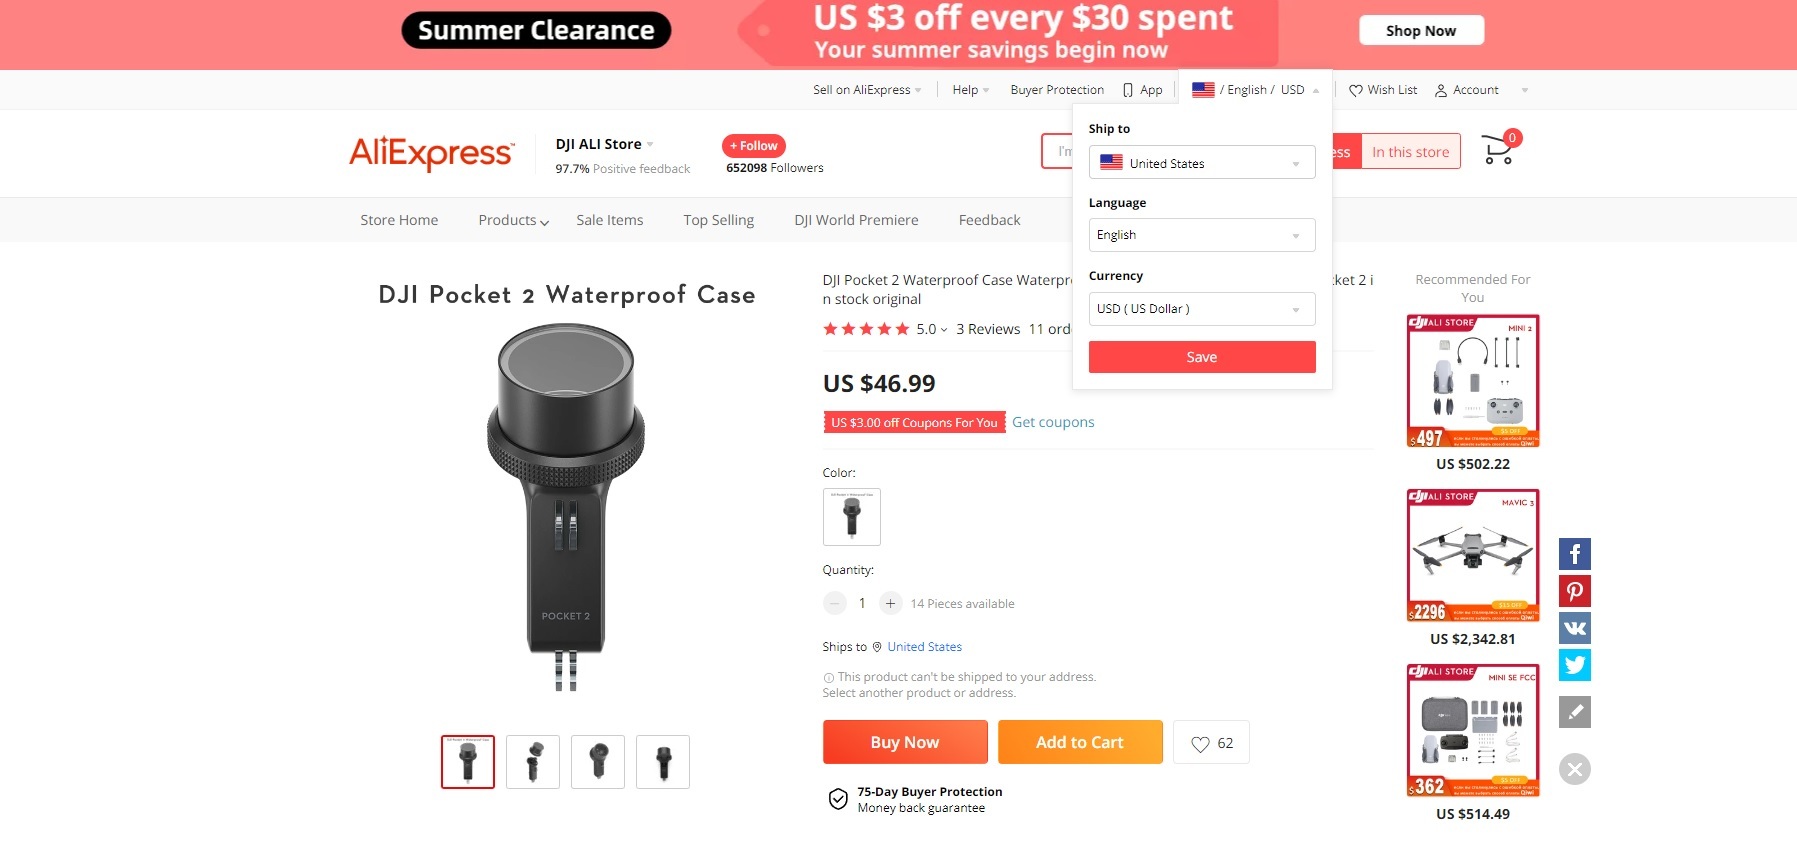Increase quantity with the plus button
Image resolution: width=1797 pixels, height=845 pixels.
click(x=890, y=603)
